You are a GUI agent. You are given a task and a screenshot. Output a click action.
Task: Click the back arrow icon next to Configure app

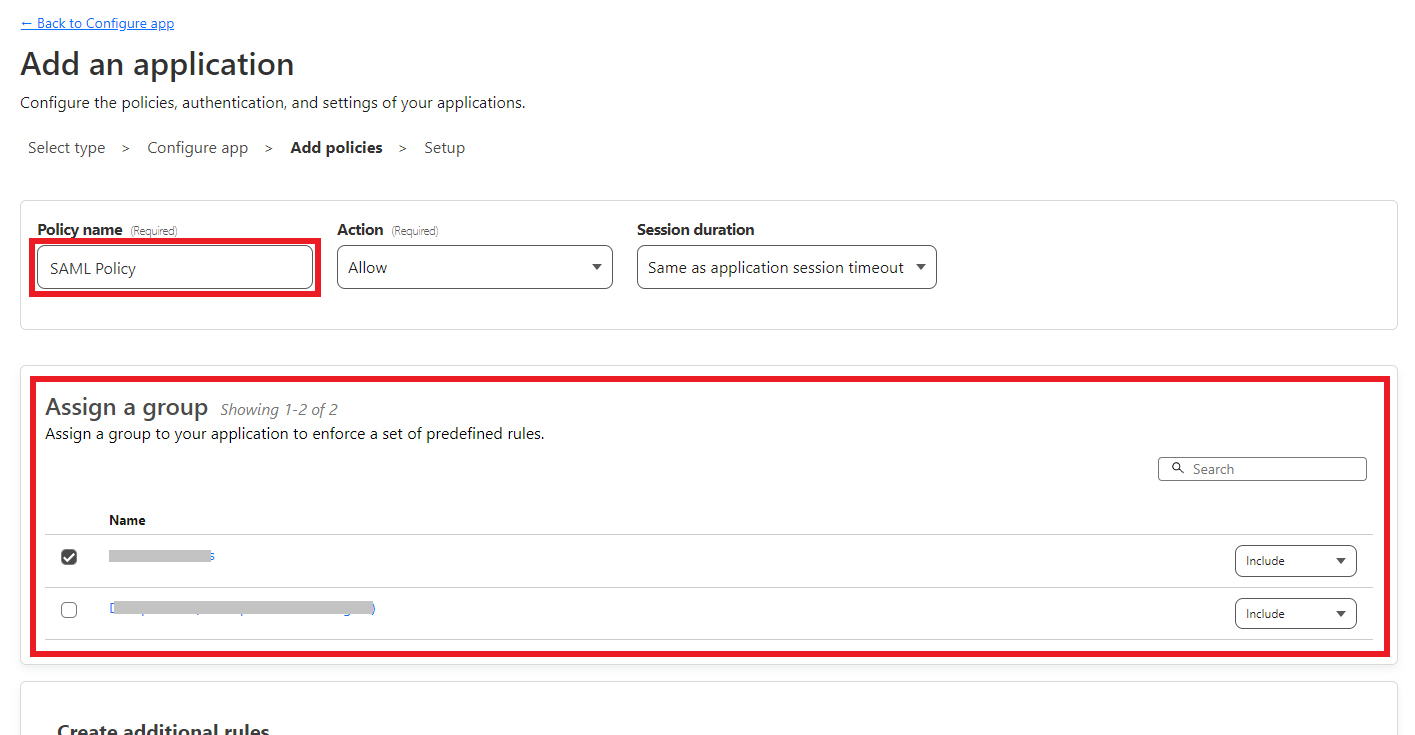(x=25, y=22)
